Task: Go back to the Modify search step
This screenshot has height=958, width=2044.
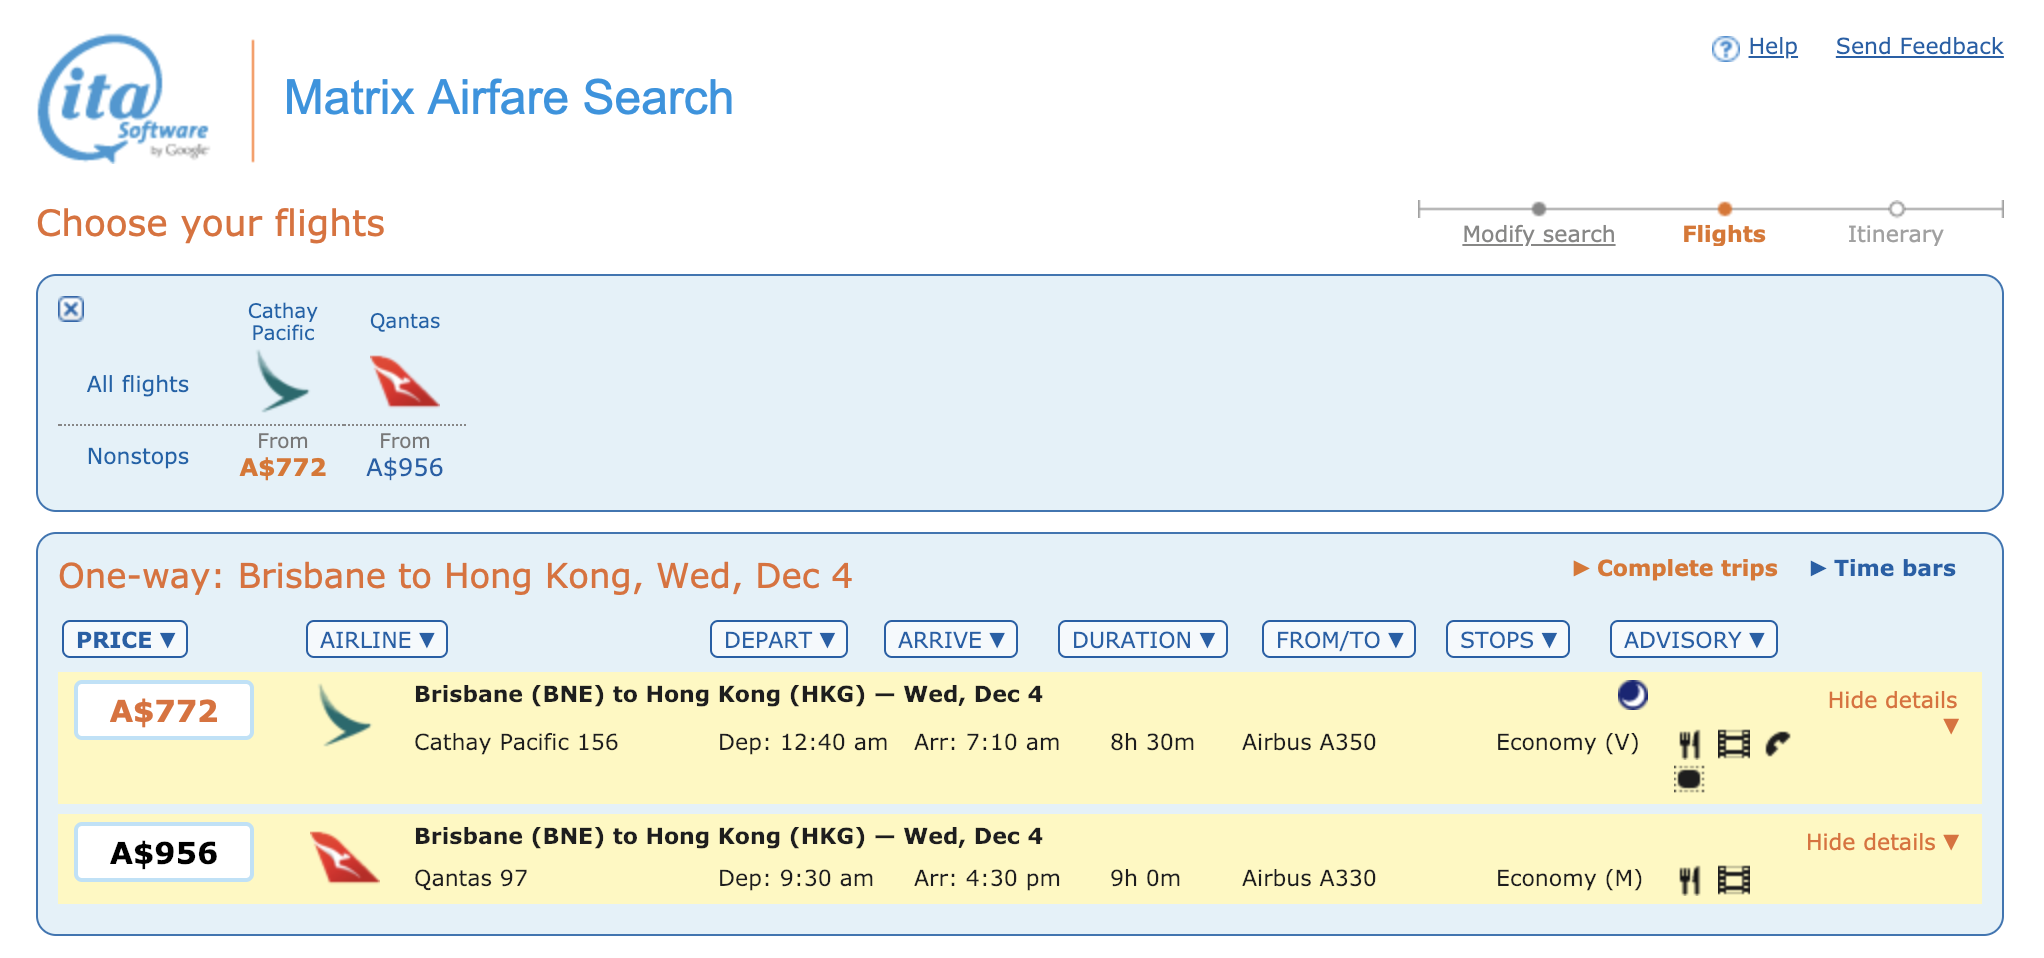Action: point(1538,234)
